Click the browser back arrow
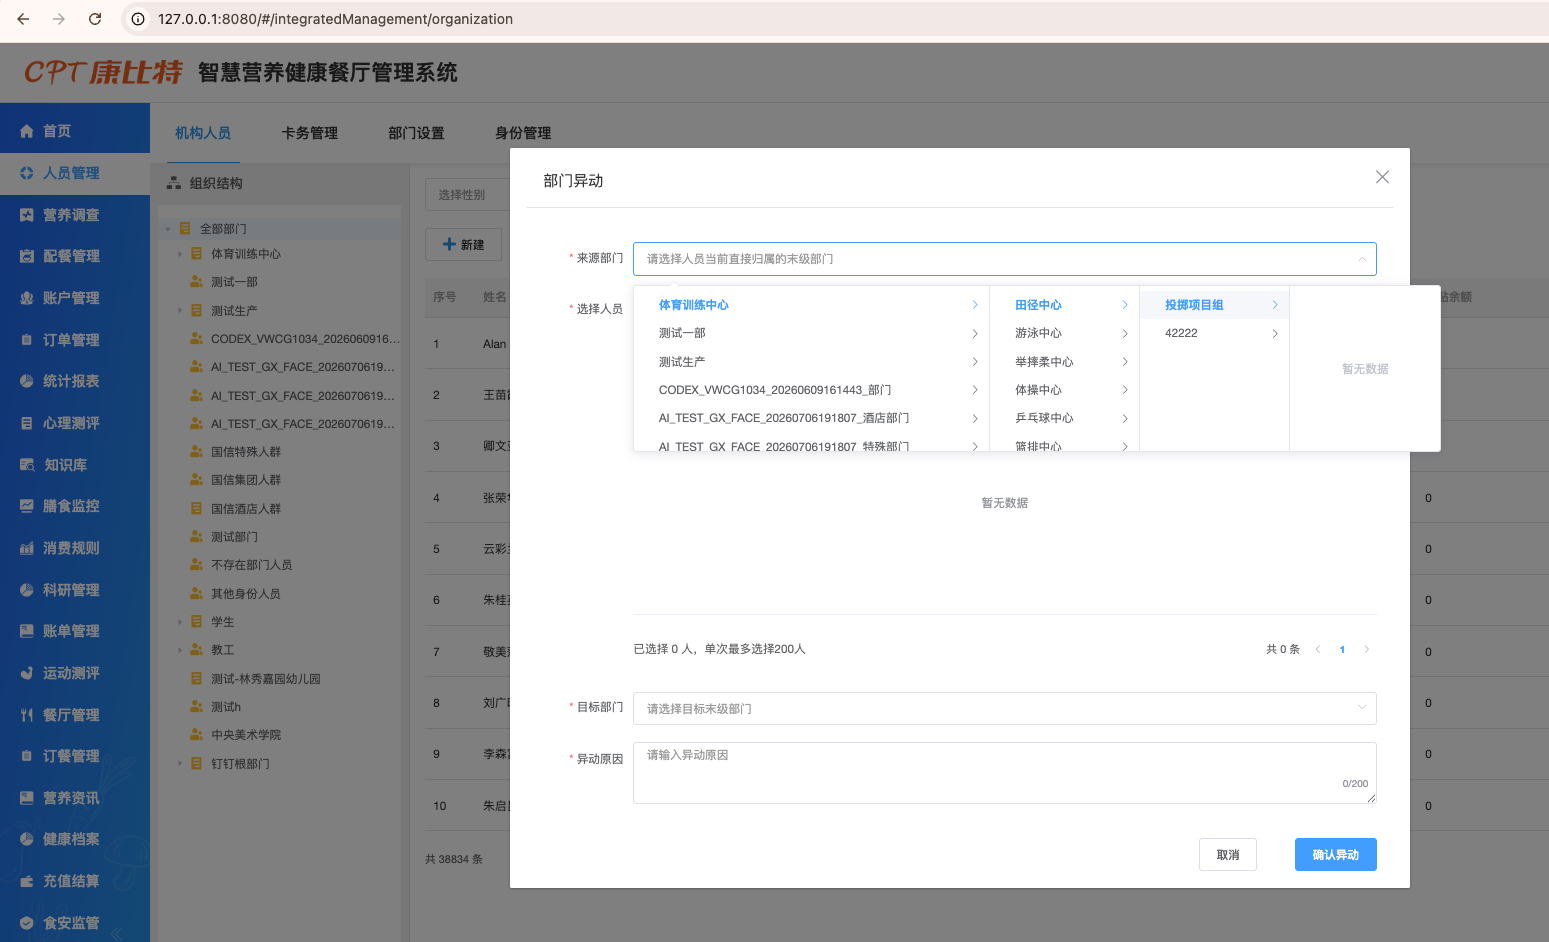Image resolution: width=1549 pixels, height=942 pixels. [23, 19]
